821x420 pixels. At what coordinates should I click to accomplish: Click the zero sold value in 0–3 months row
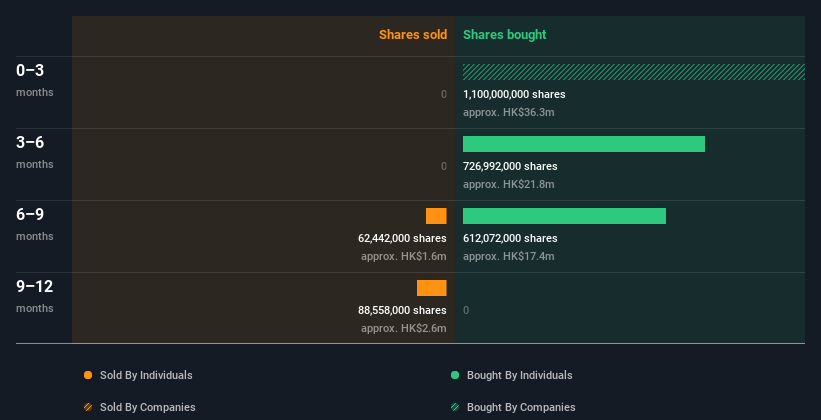tap(444, 94)
